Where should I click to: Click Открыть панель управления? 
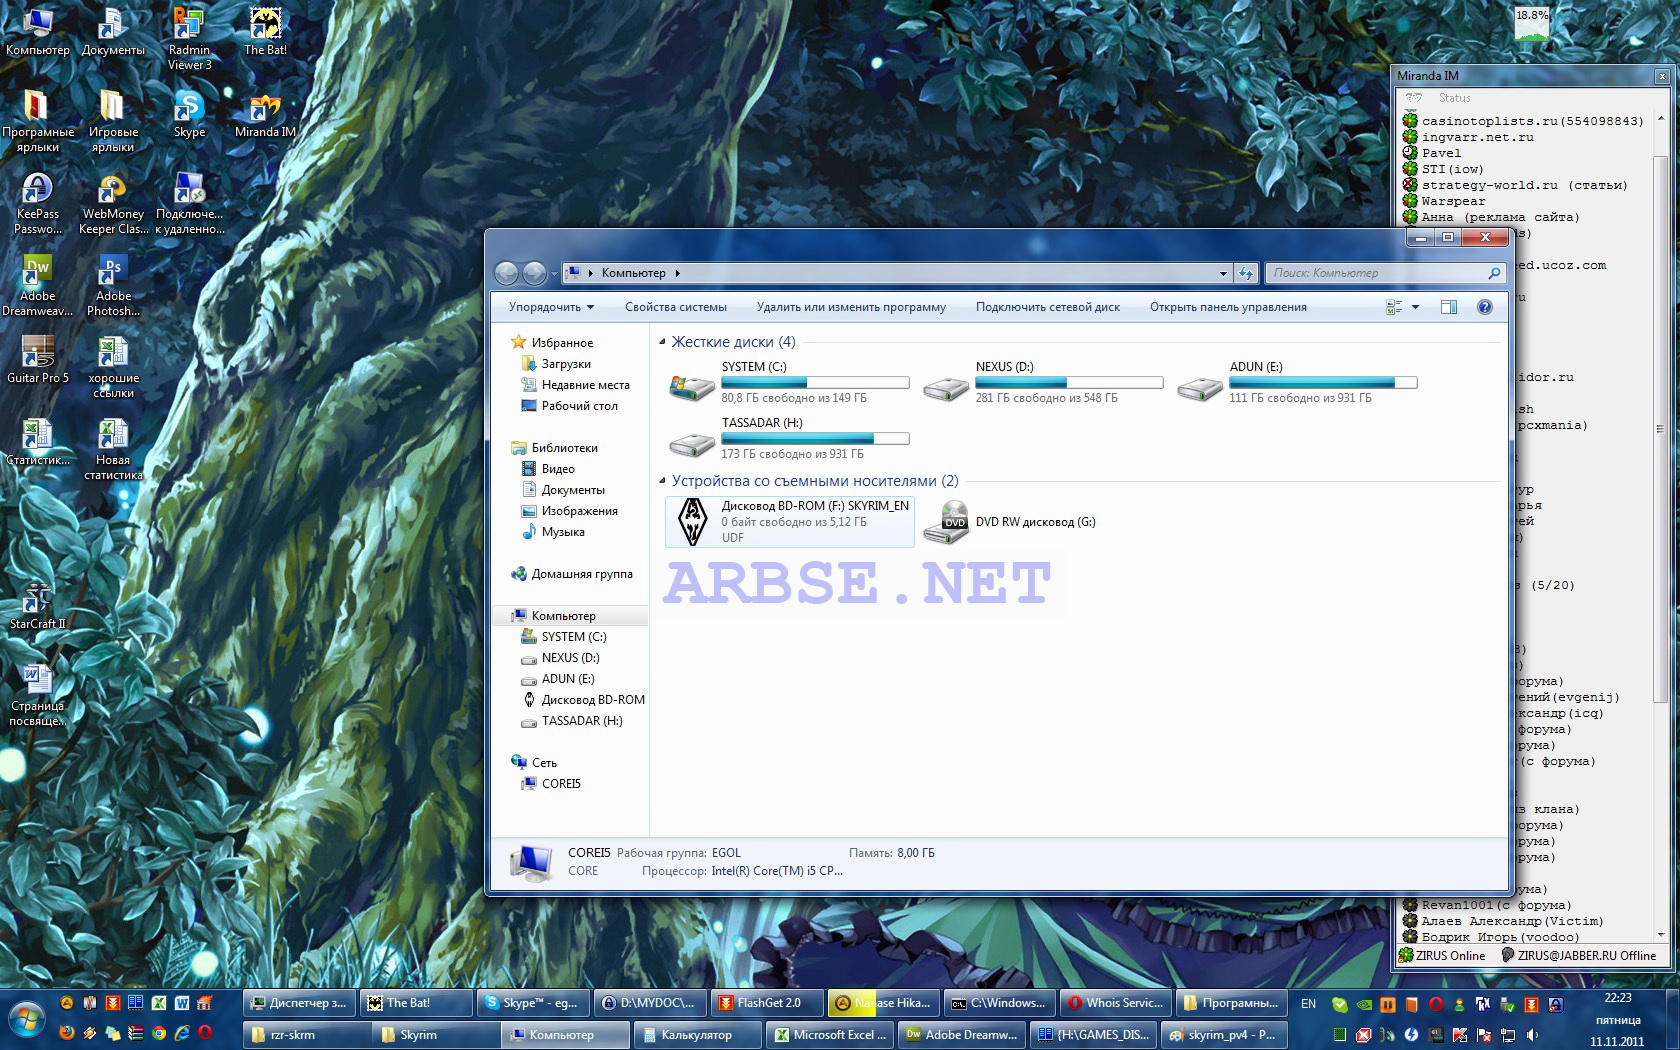[1228, 307]
